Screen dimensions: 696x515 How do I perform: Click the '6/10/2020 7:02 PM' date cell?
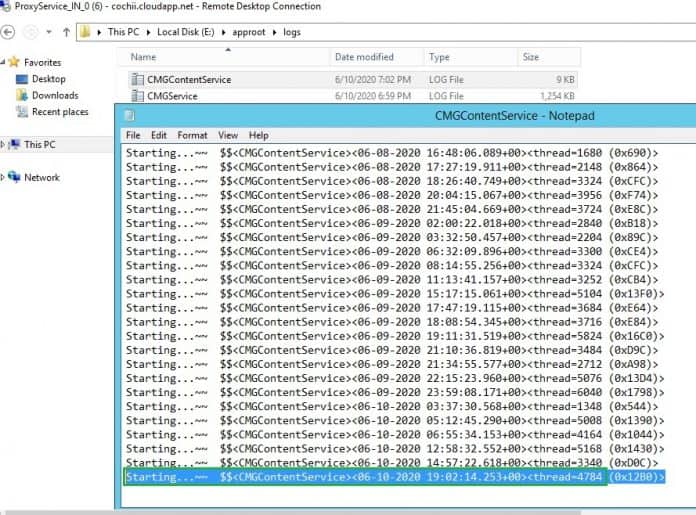click(372, 80)
